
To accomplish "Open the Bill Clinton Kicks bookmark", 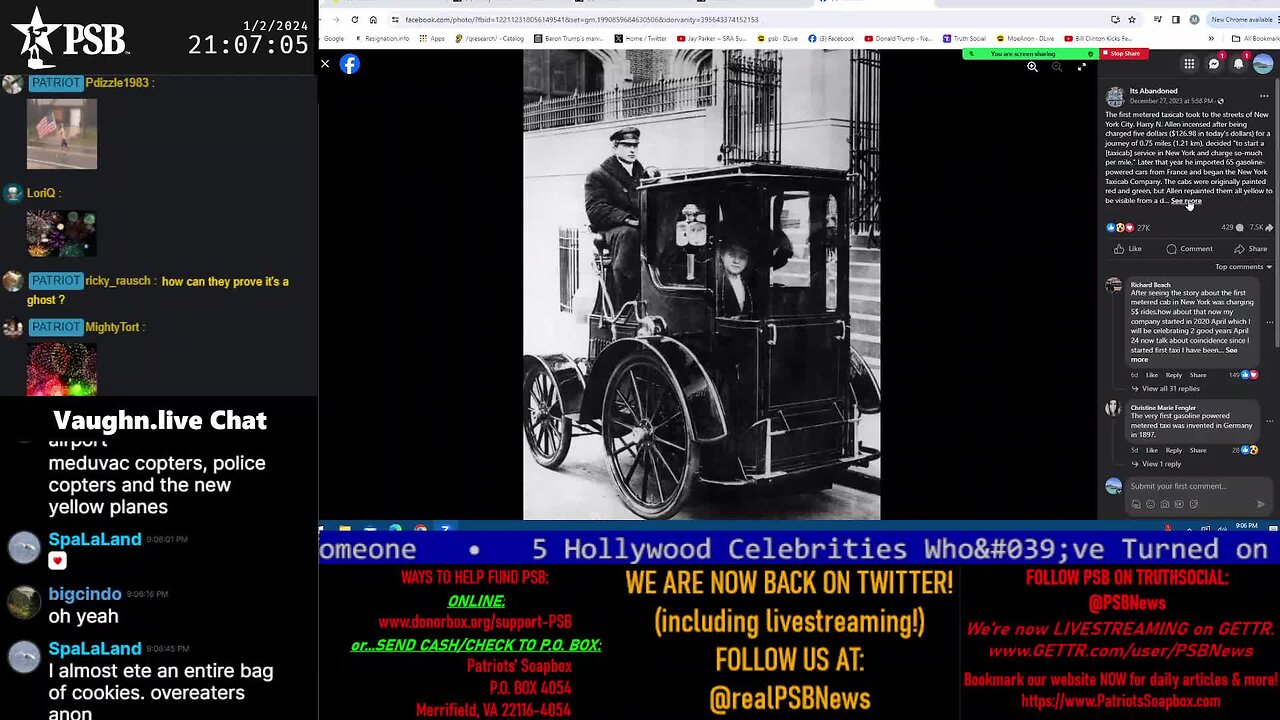I will coord(1099,38).
